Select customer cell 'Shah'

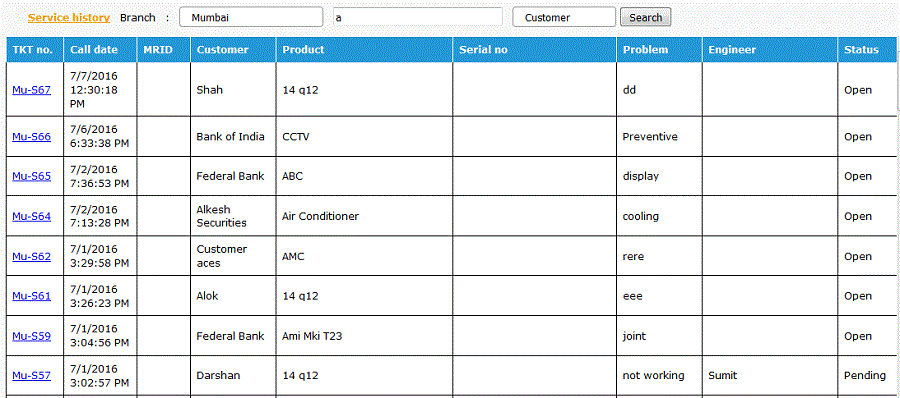[x=233, y=90]
